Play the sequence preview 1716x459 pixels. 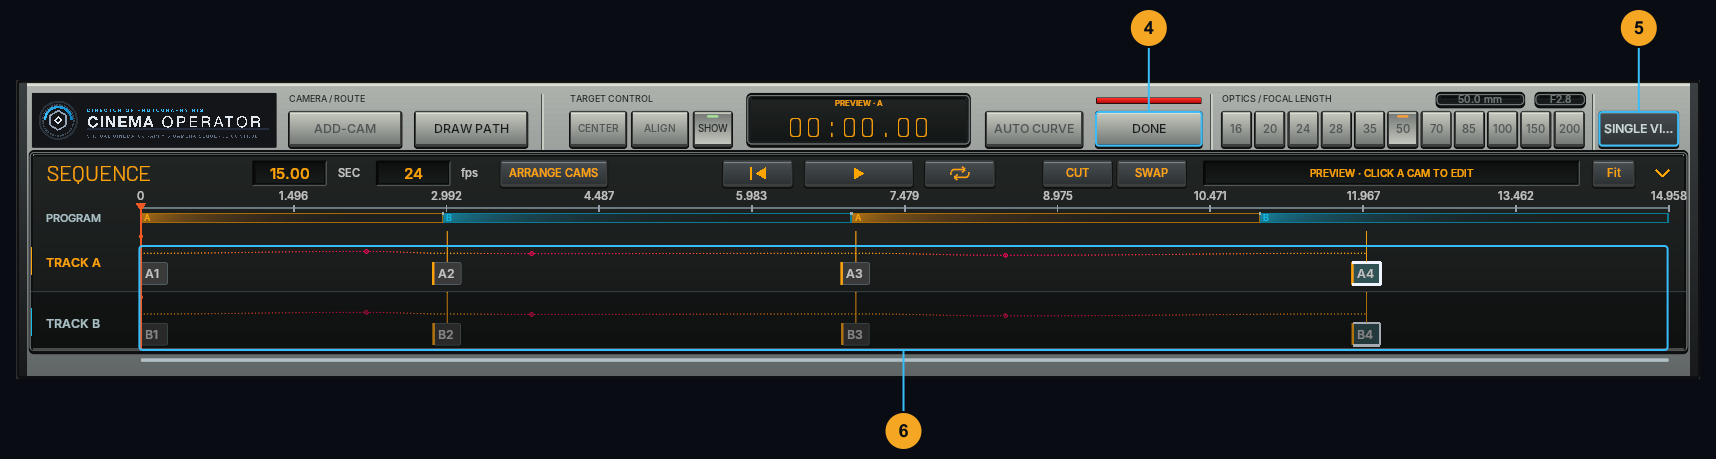[x=858, y=173]
